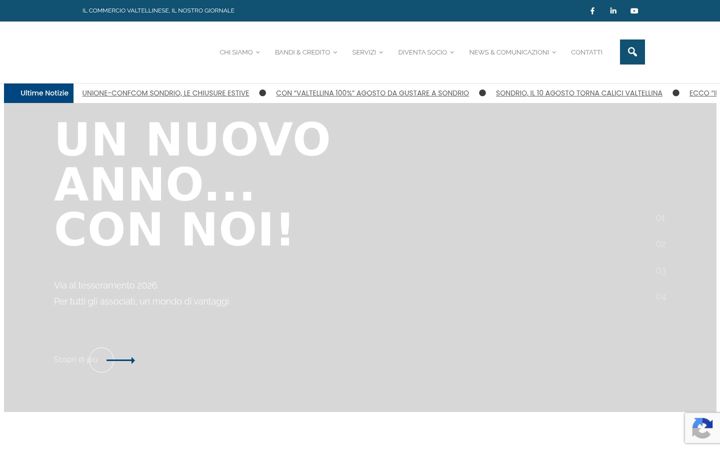Image resolution: width=720 pixels, height=450 pixels.
Task: Go to slide 01
Action: click(x=660, y=218)
